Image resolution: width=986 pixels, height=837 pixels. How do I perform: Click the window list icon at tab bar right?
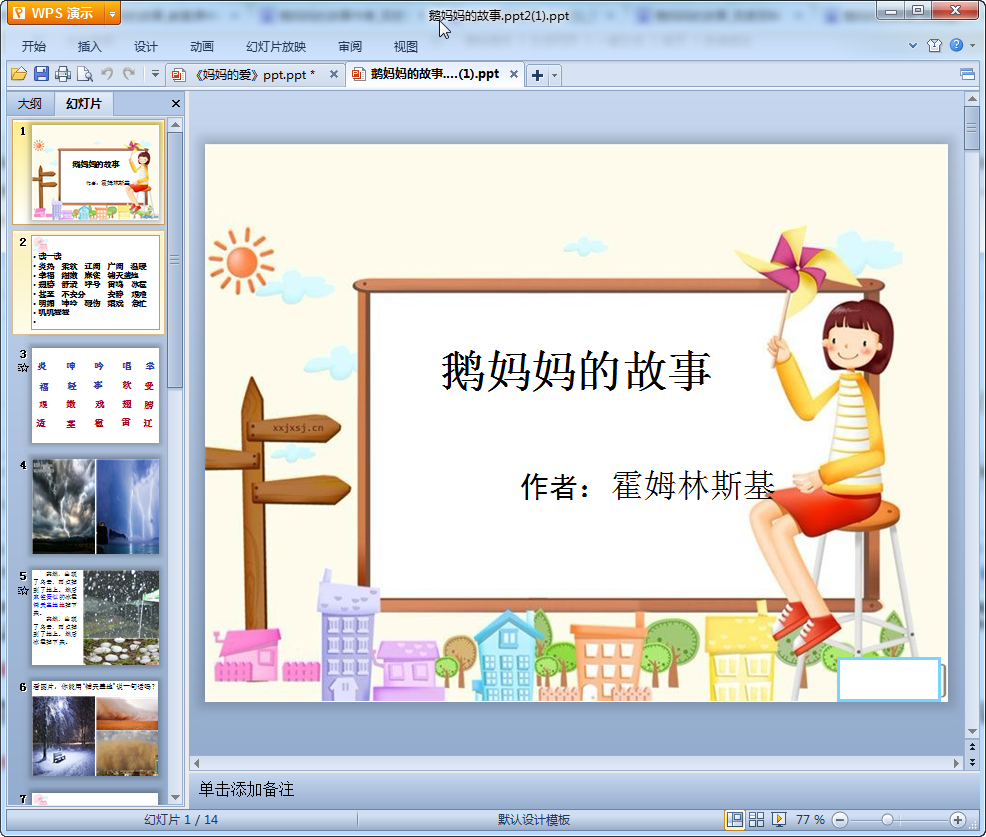(x=967, y=75)
